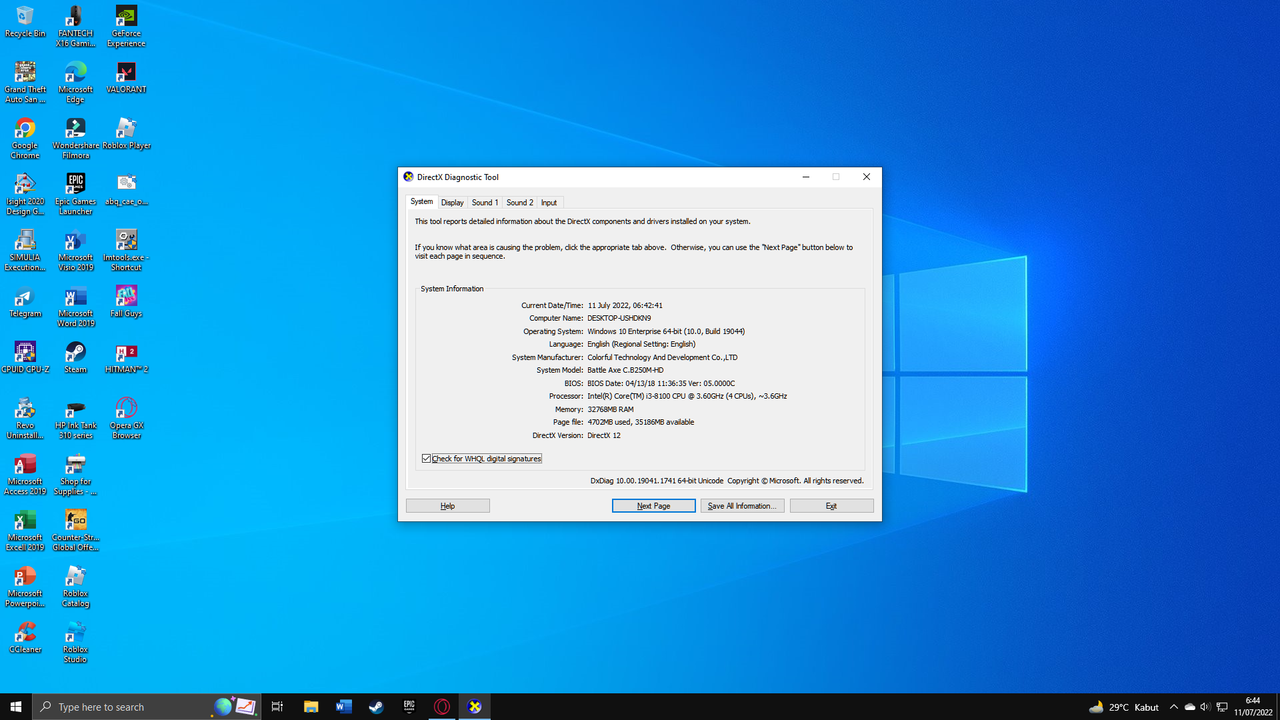The height and width of the screenshot is (720, 1280).
Task: Switch to the Input tab
Action: (x=549, y=202)
